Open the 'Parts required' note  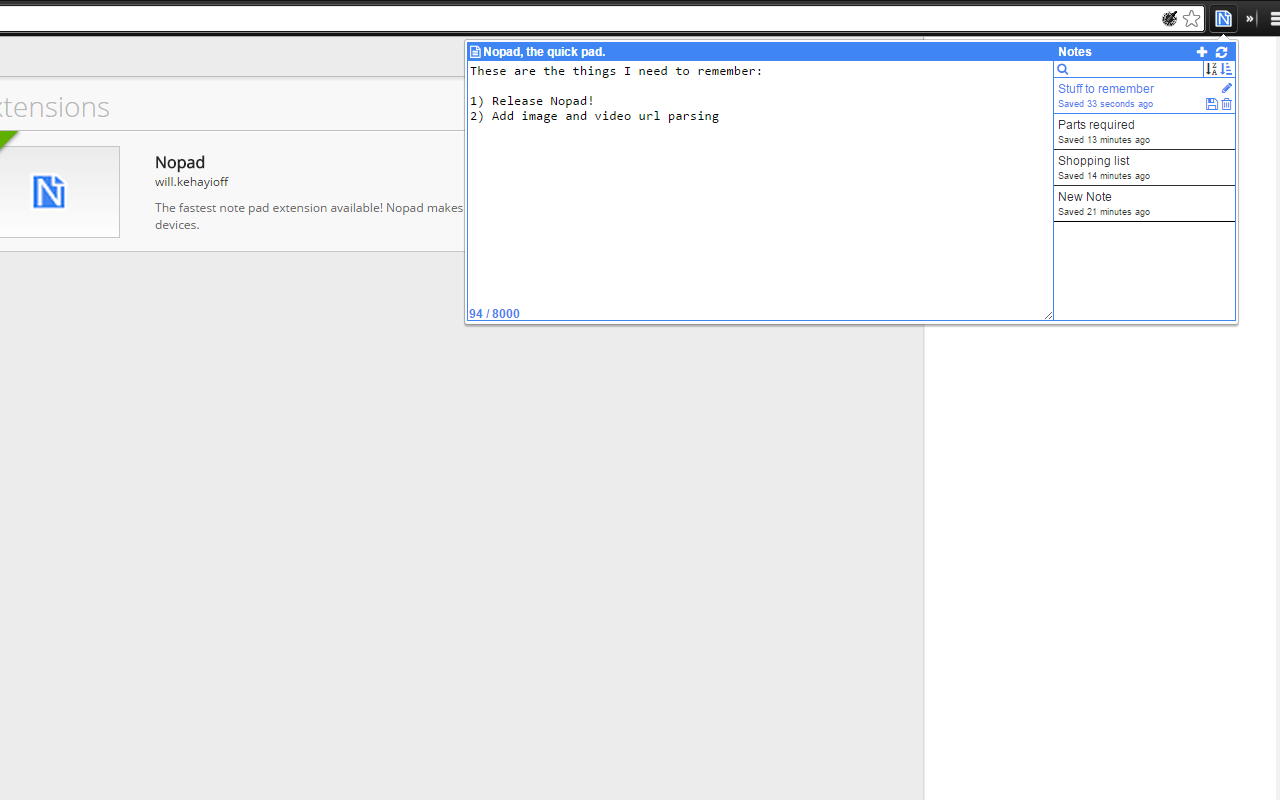(1144, 131)
